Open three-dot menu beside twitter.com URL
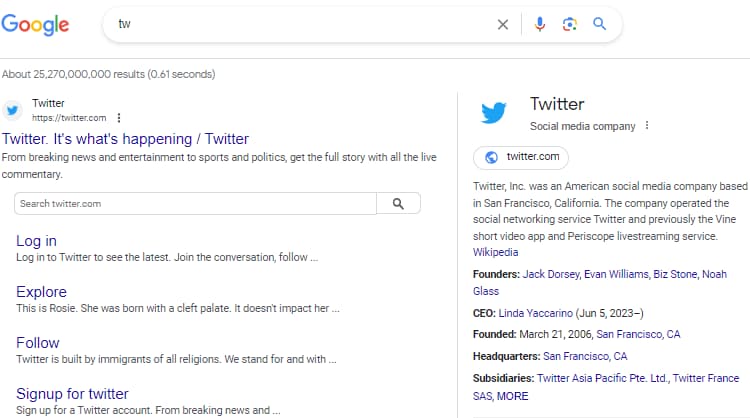Viewport: 750px width, 418px height. pos(120,118)
